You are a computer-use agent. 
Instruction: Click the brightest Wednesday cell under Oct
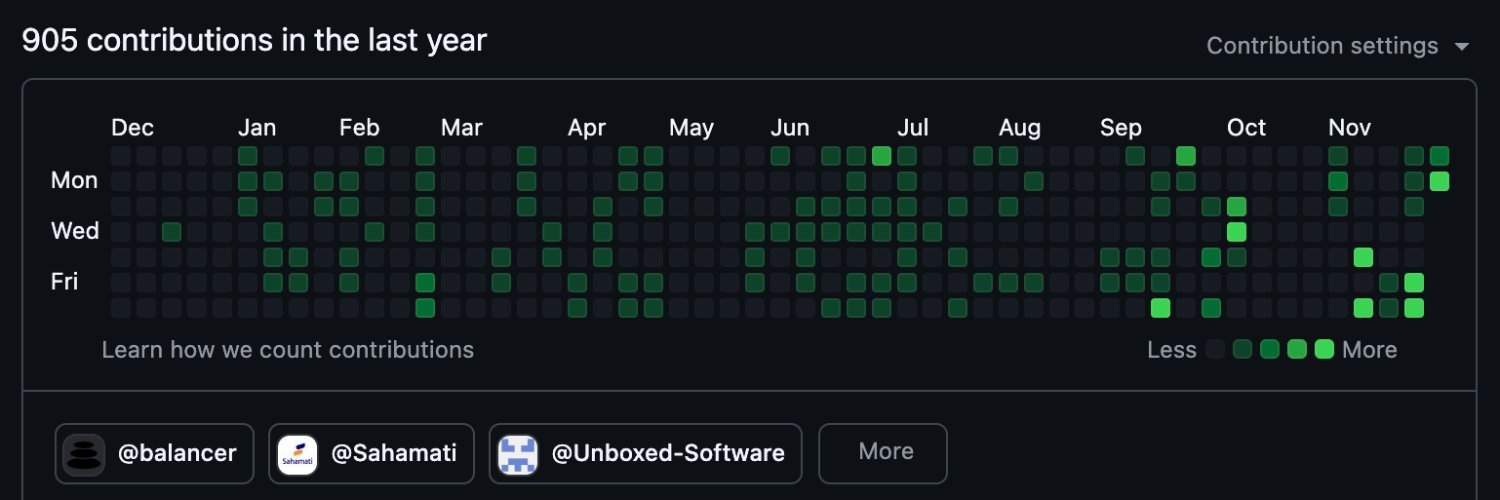(x=1236, y=232)
